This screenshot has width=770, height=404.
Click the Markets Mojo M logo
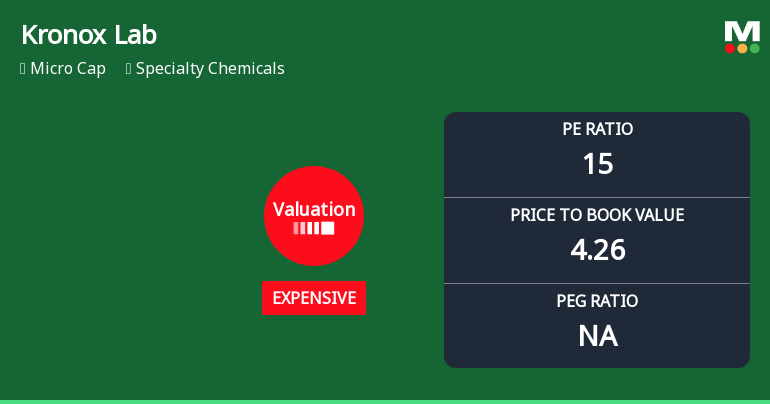pyautogui.click(x=742, y=31)
